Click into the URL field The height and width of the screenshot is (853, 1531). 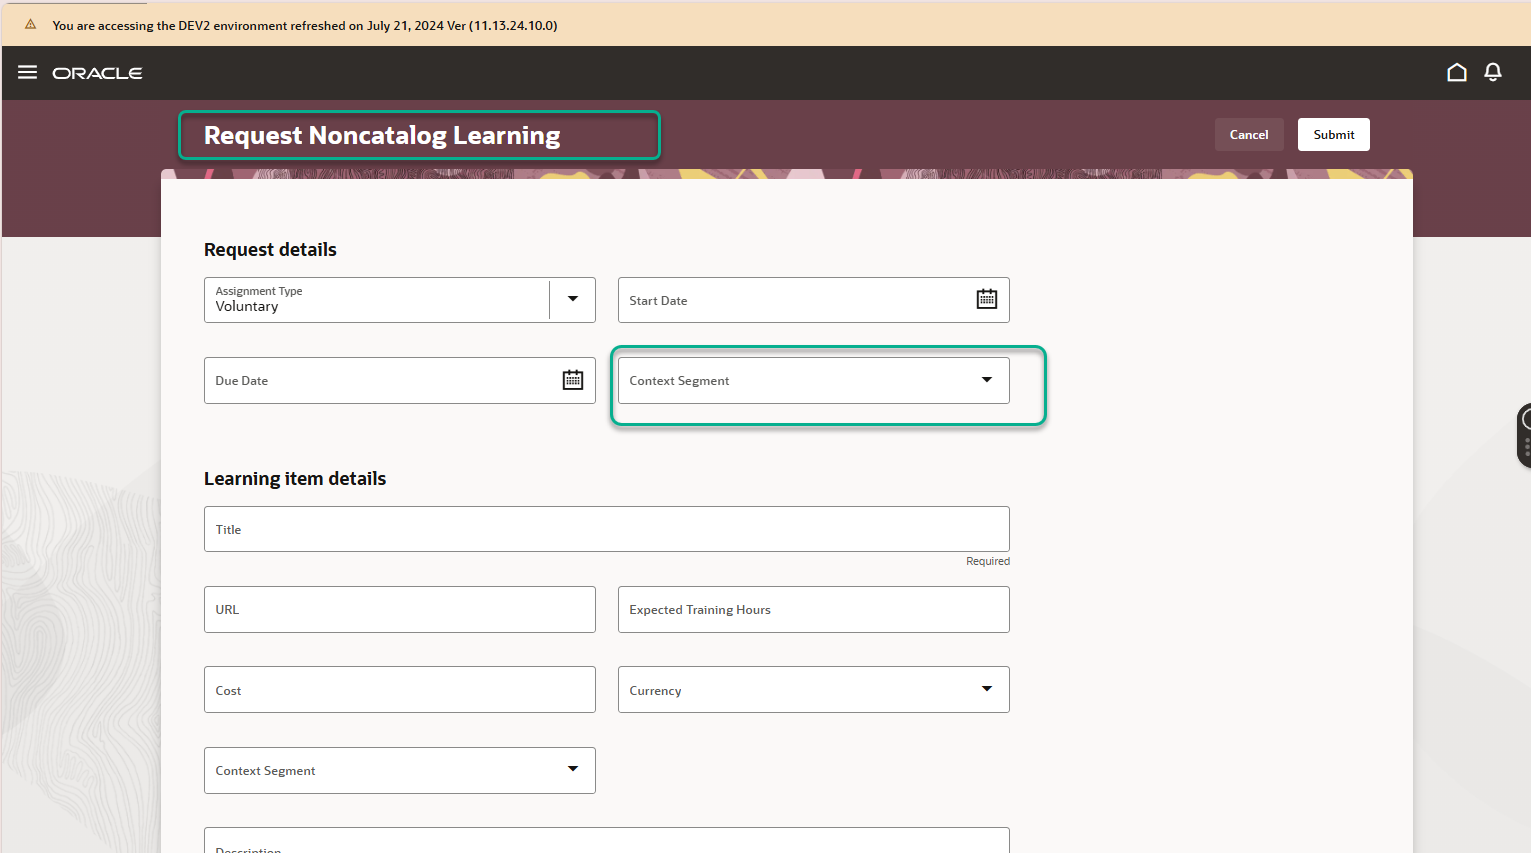click(400, 609)
